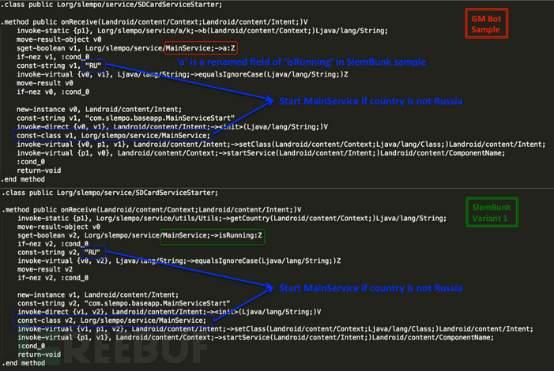Click 'invoke-virtual {p1, v0}' startService line
This screenshot has width=554, height=372.
pos(261,153)
